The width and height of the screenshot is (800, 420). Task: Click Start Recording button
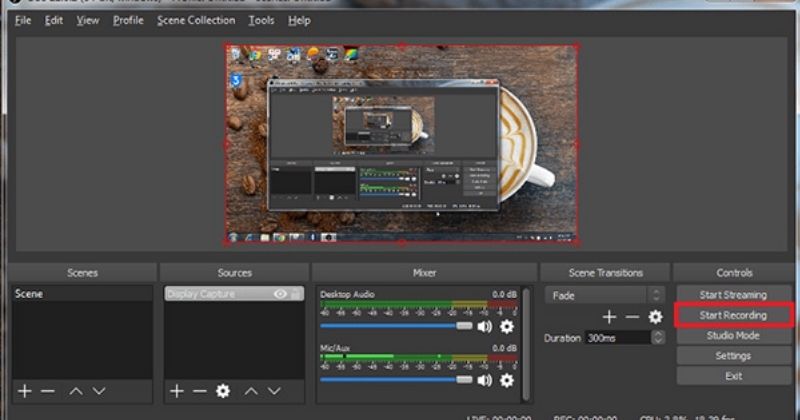click(733, 315)
